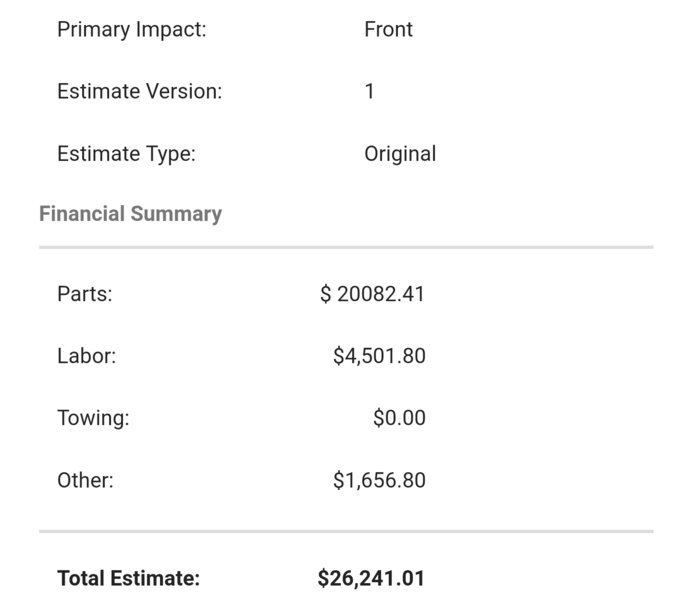Click the Financial Summary heading
Screen dimensions: 692x599
click(131, 214)
